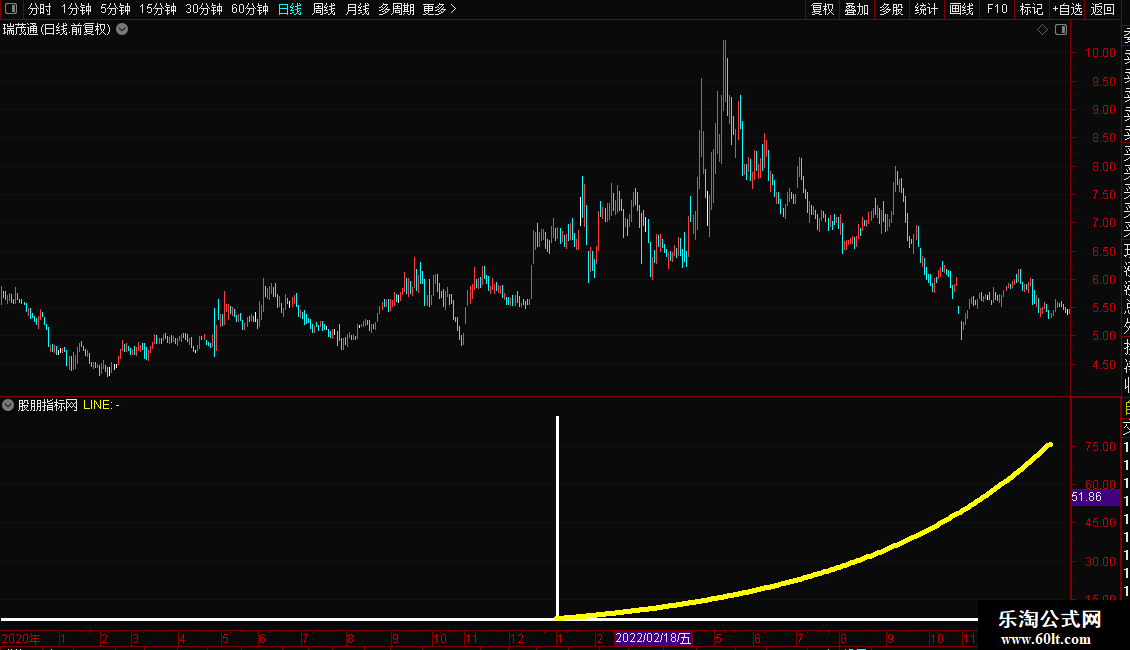Click the 复权 adjustment button
The height and width of the screenshot is (650, 1130).
822,9
